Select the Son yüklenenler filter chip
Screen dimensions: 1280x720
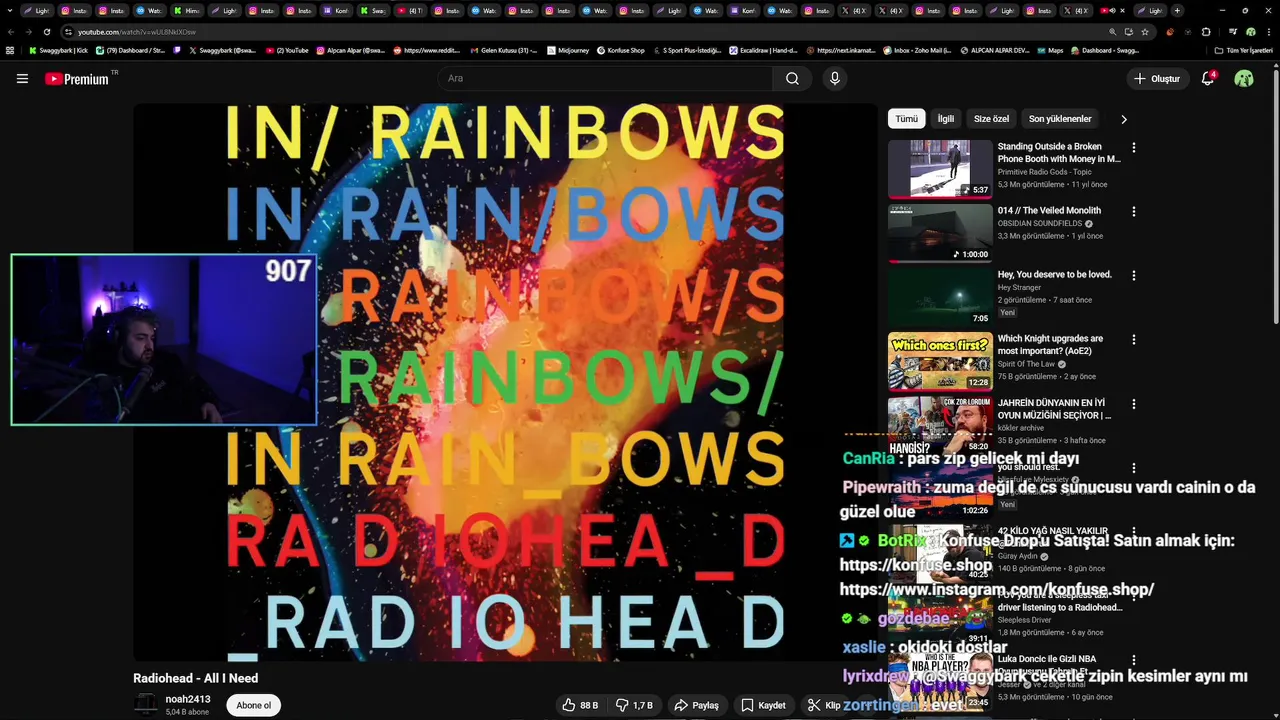click(1060, 119)
